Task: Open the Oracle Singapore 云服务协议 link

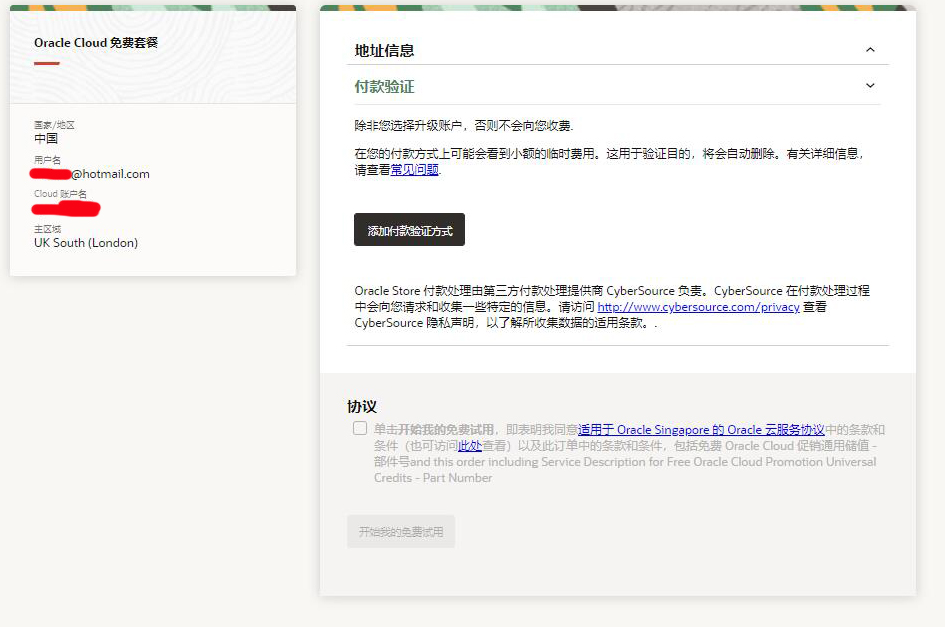Action: (701, 430)
